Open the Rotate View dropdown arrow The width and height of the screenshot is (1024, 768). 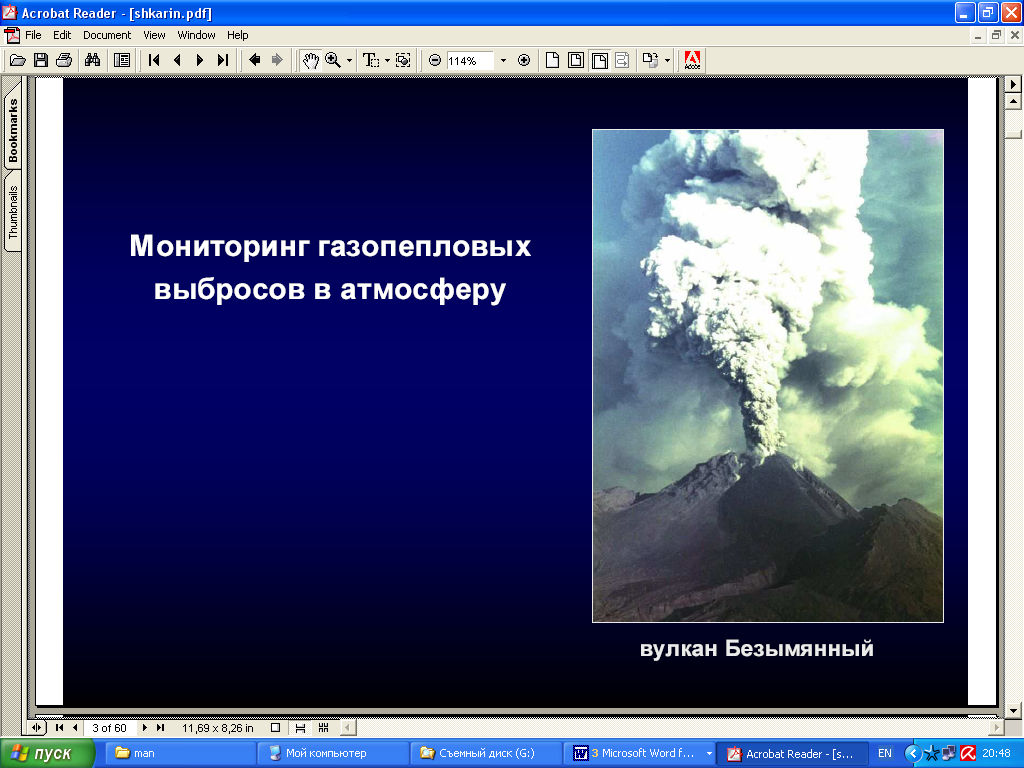point(667,61)
